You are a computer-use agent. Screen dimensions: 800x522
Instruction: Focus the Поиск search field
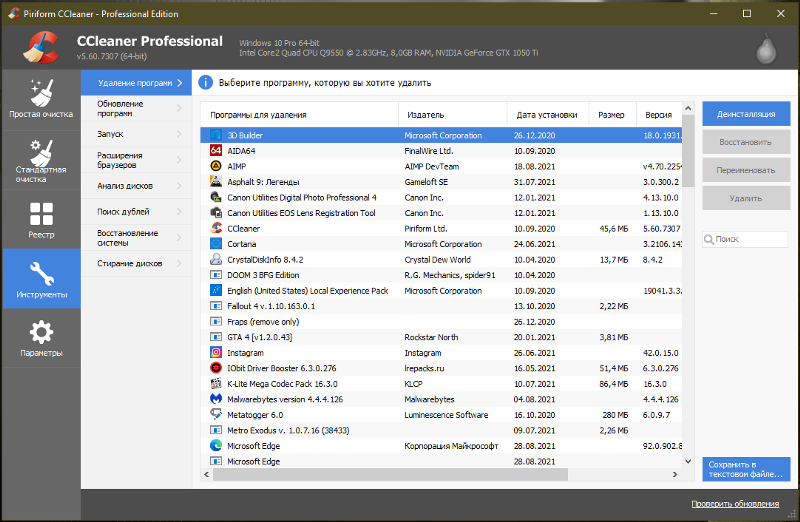click(745, 239)
